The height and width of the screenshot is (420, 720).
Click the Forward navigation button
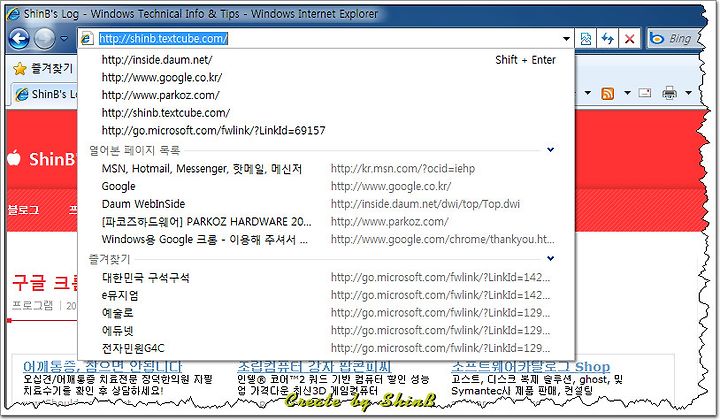[x=45, y=39]
